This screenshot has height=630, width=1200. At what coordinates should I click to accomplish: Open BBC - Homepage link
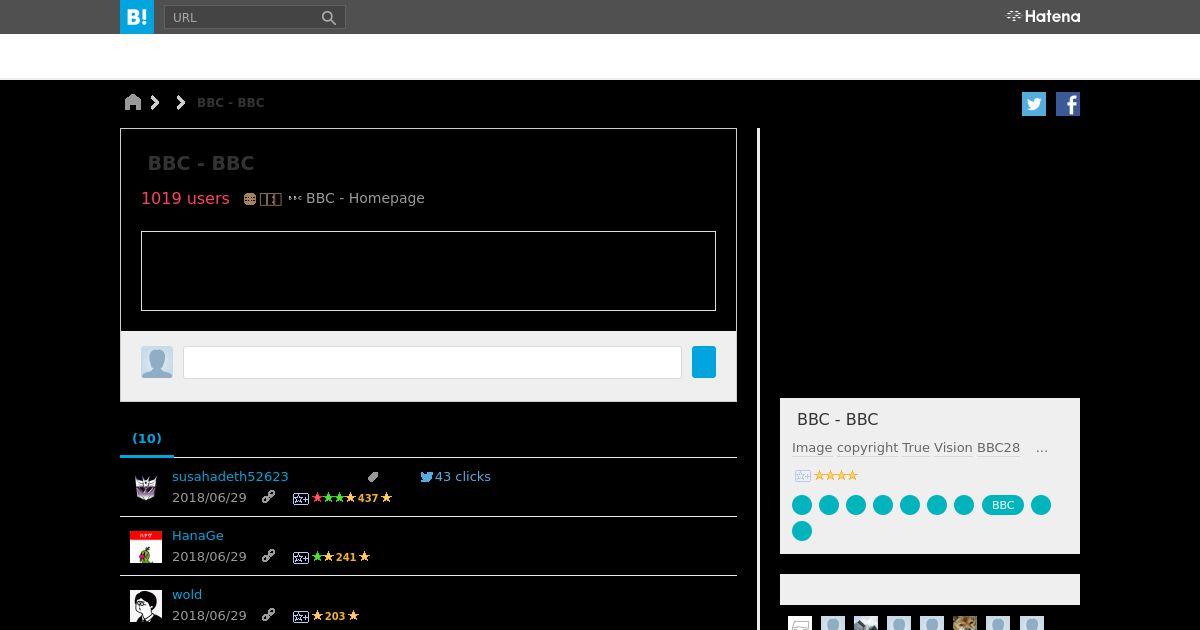tap(365, 198)
